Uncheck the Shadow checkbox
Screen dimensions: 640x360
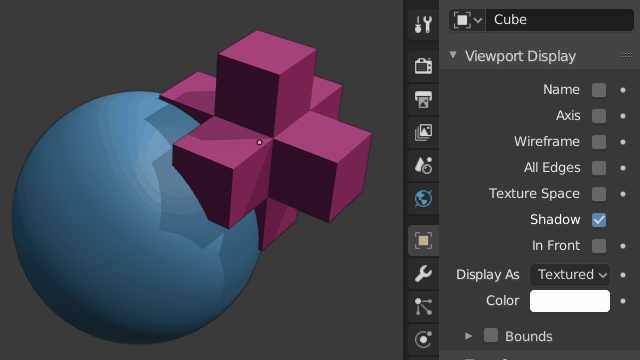[599, 220]
